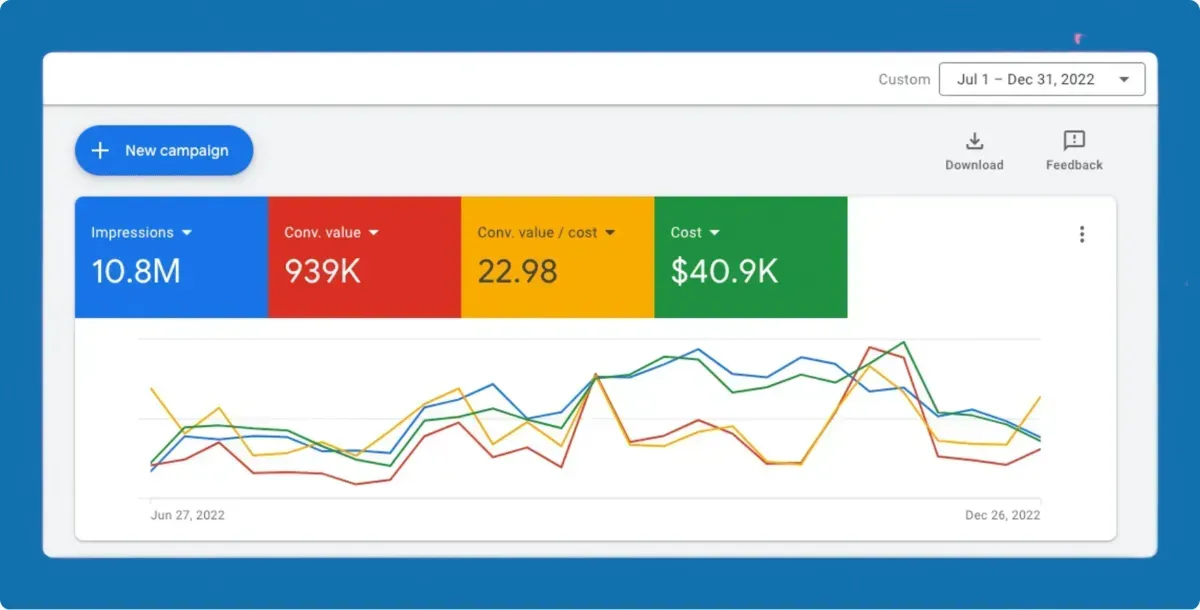This screenshot has width=1200, height=610.
Task: Select the red Conv. value card
Action: coord(364,257)
